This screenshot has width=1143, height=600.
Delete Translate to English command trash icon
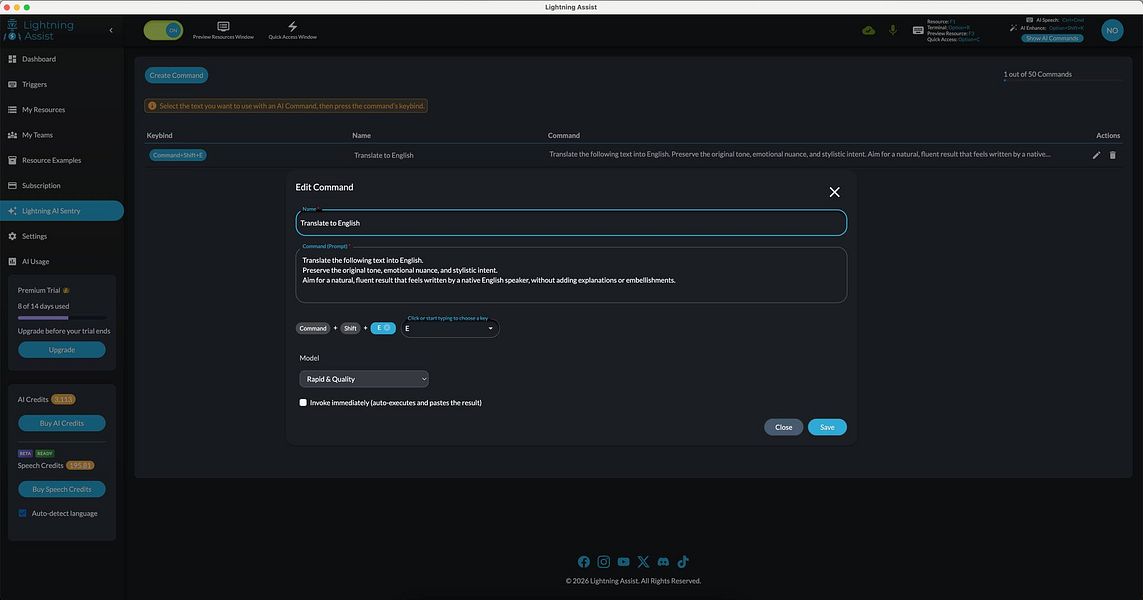point(1112,155)
